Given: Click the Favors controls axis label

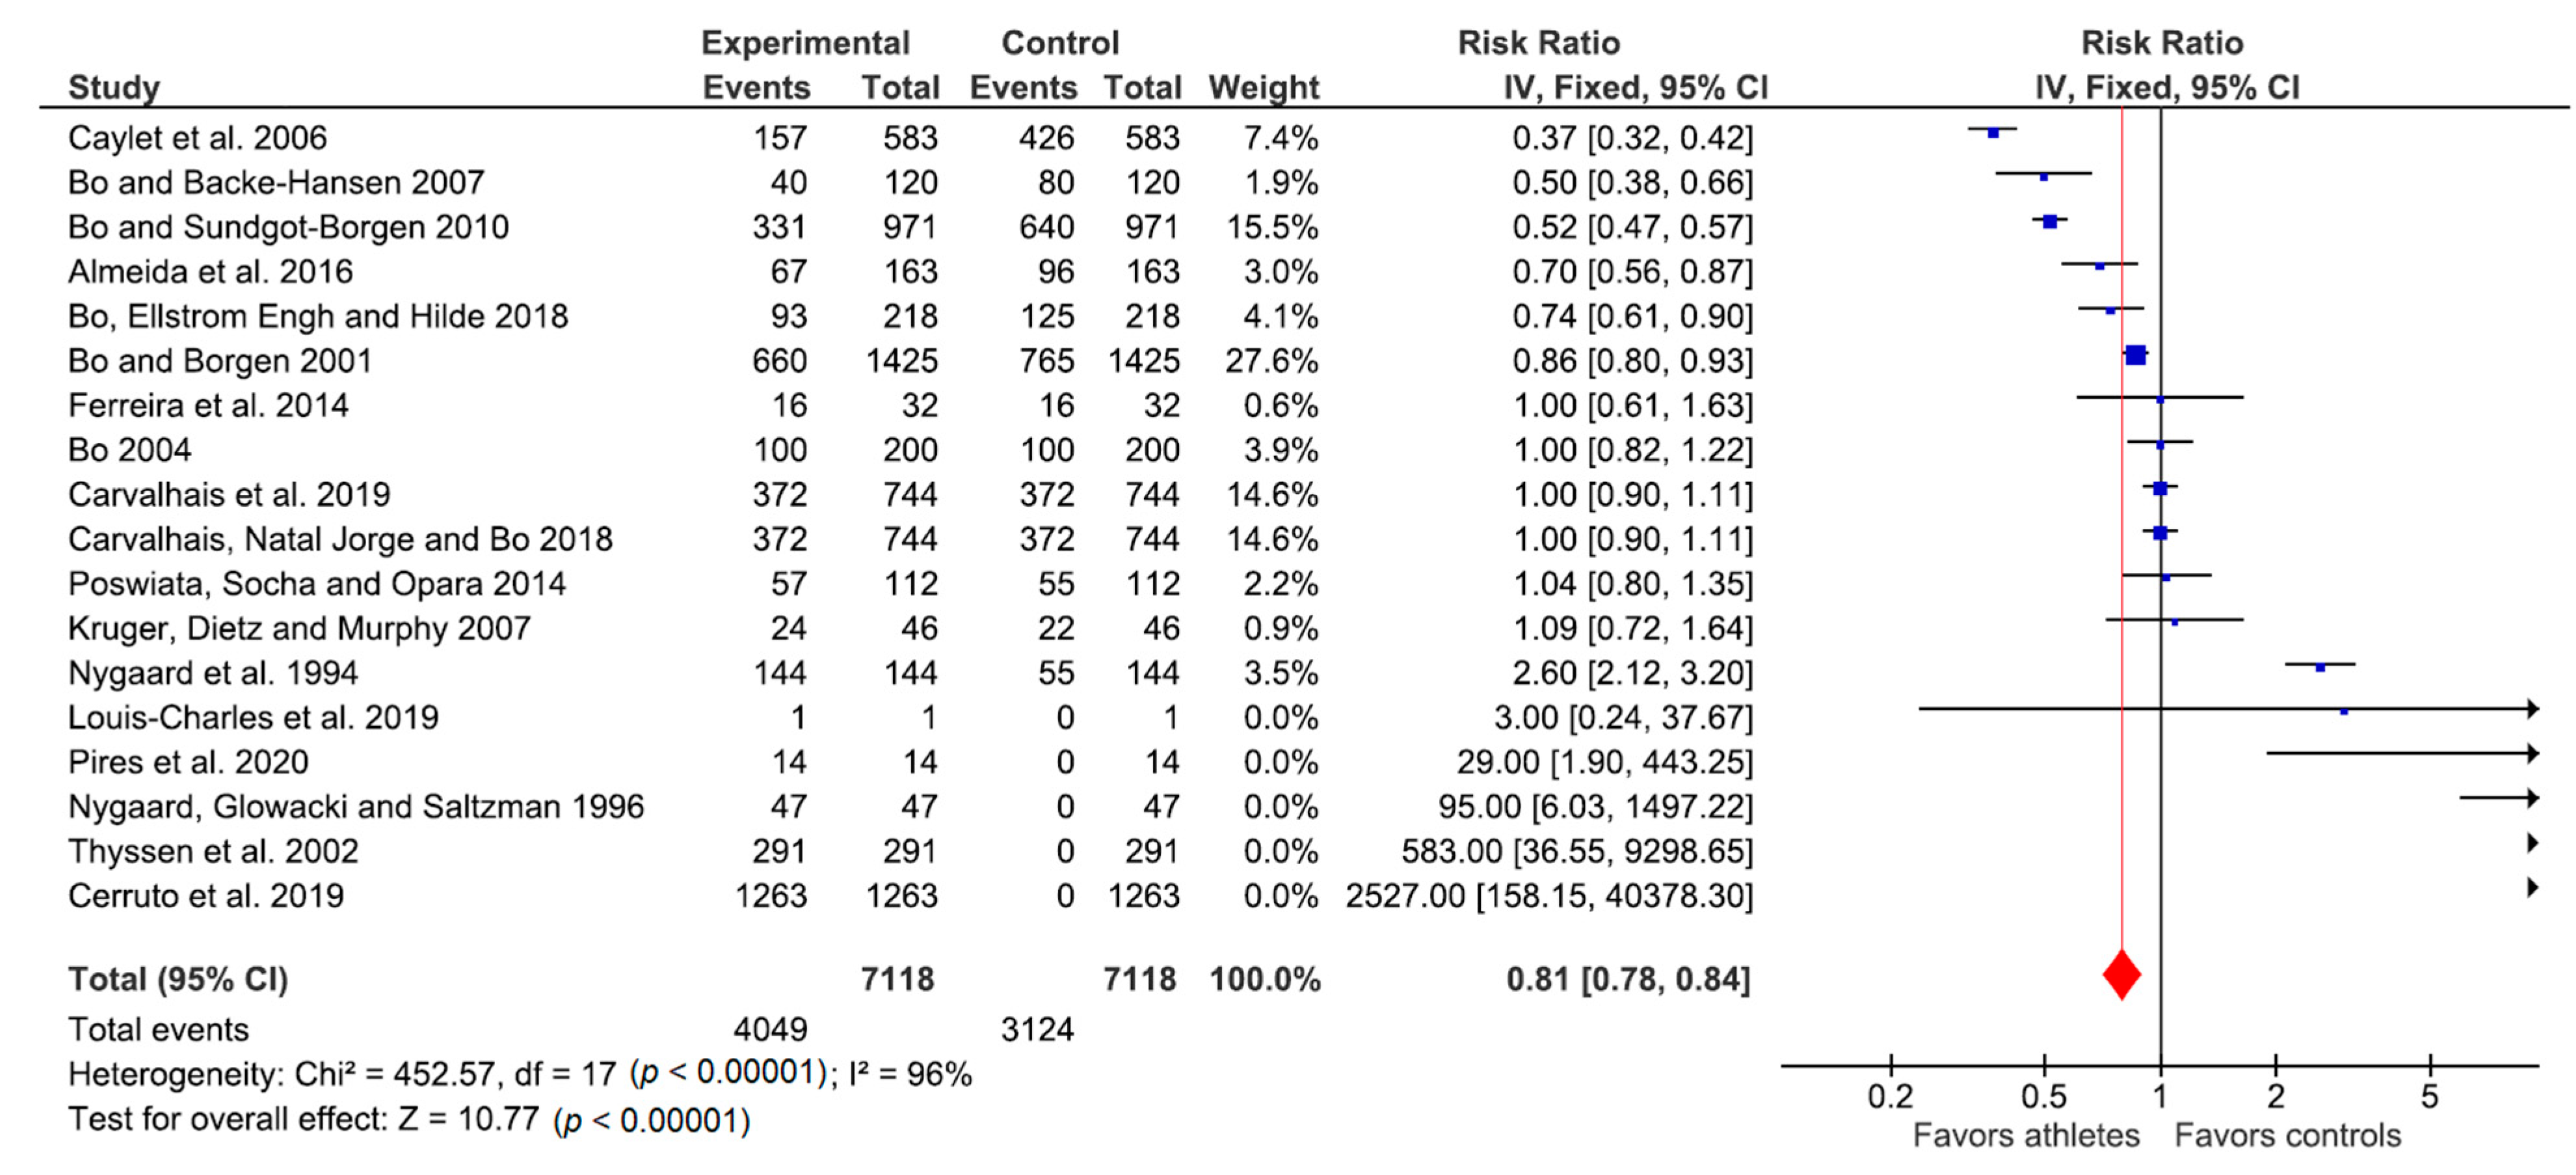Looking at the screenshot, I should [x=2287, y=1136].
